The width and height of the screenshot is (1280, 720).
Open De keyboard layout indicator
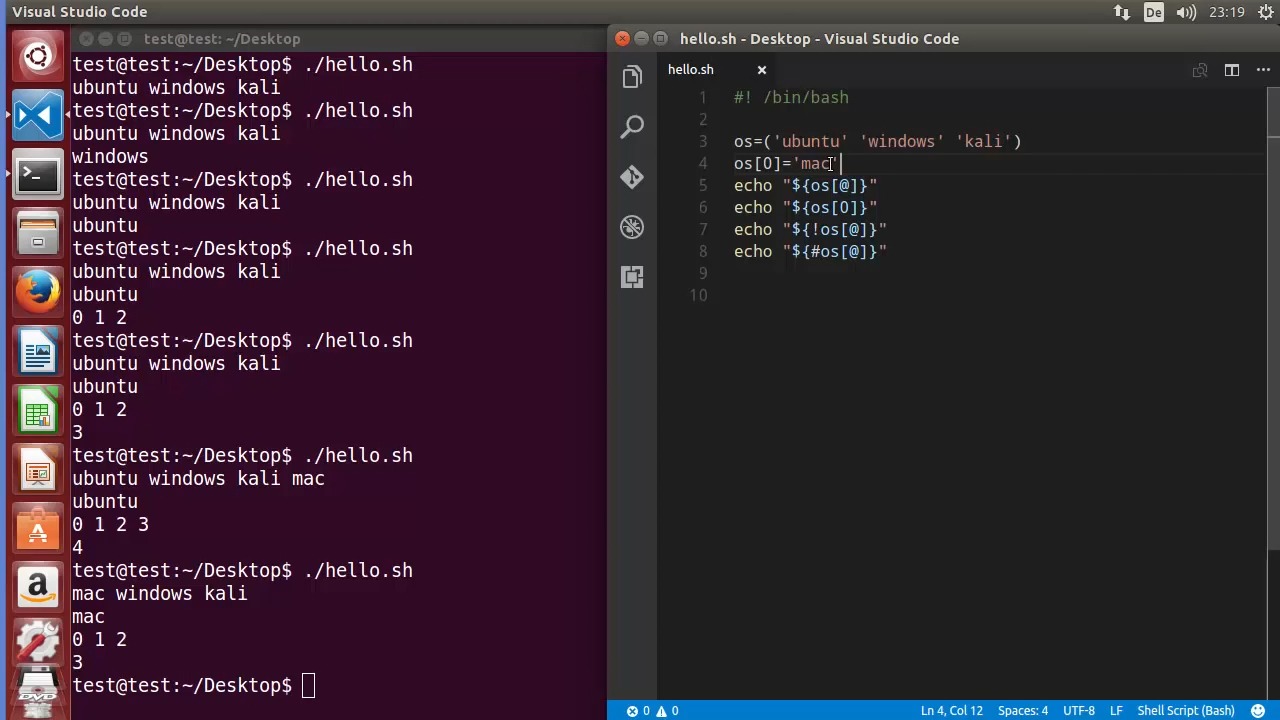click(x=1154, y=12)
